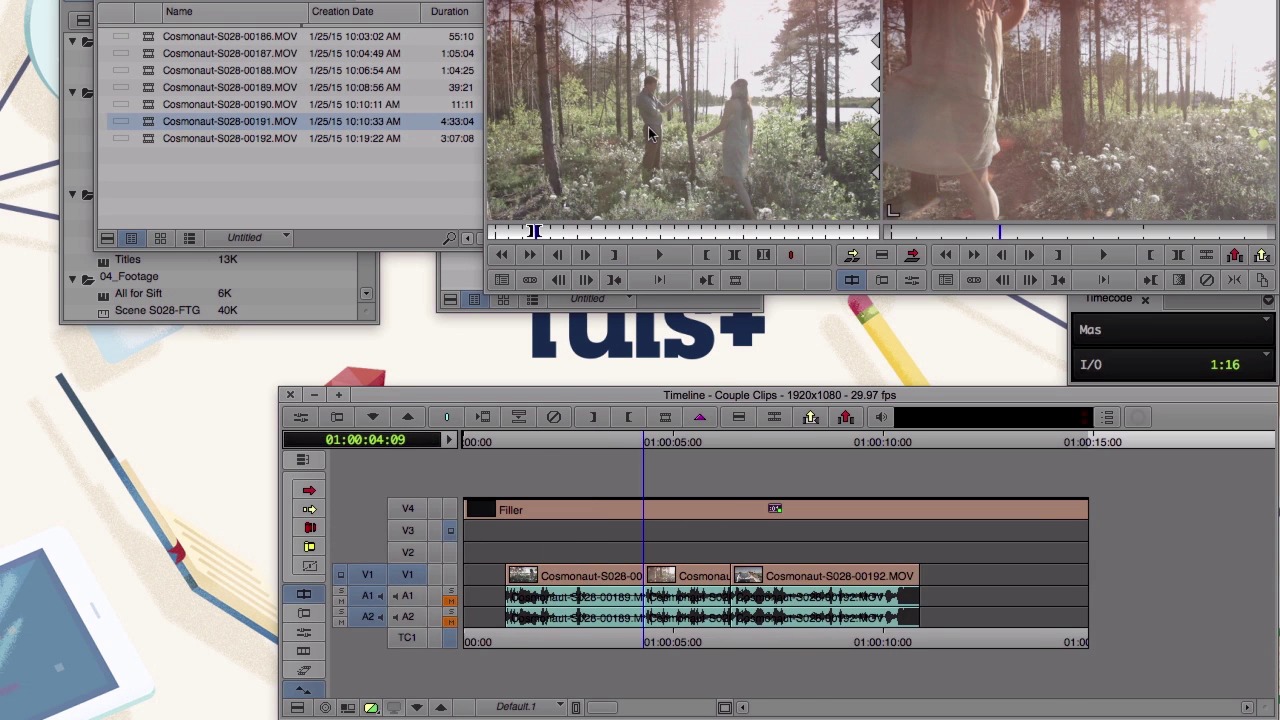Click record monitor Fast Forward button
This screenshot has height=720, width=1280.
tap(973, 256)
